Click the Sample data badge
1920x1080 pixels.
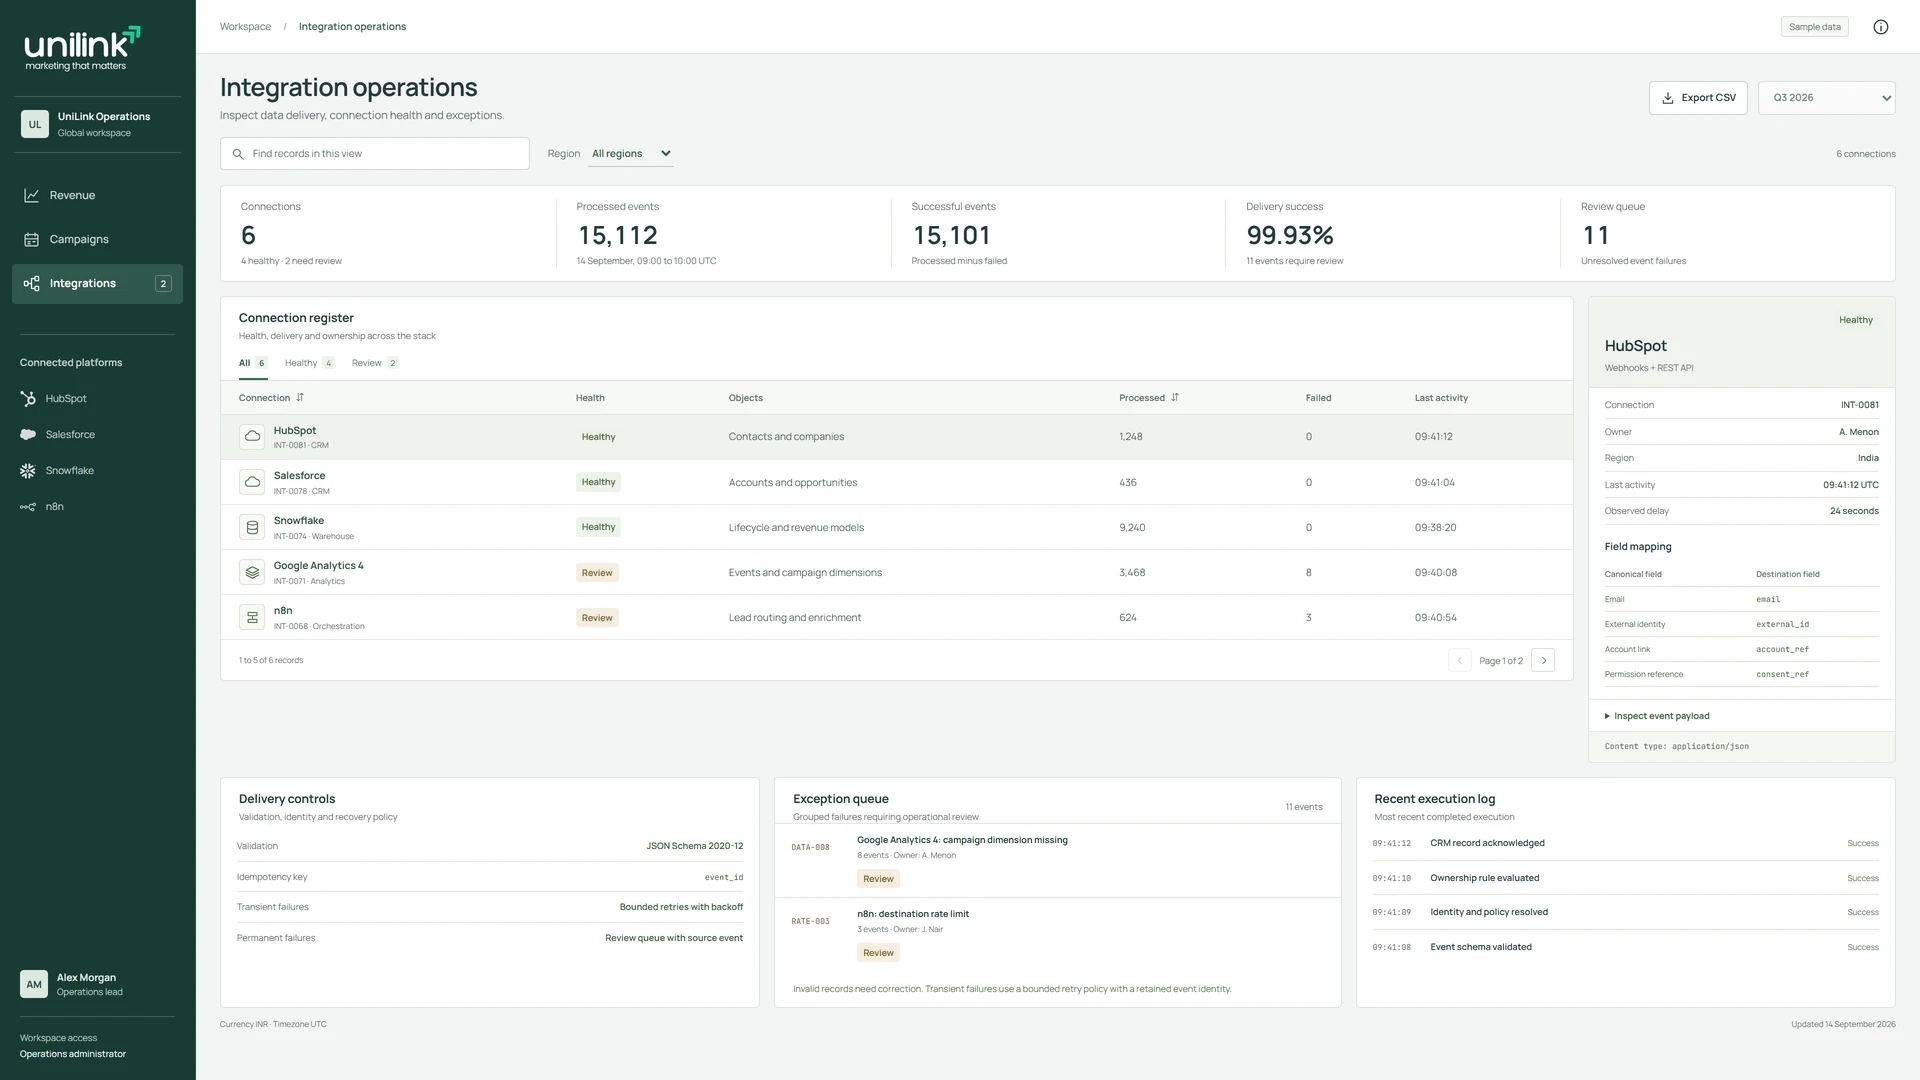[x=1814, y=27]
